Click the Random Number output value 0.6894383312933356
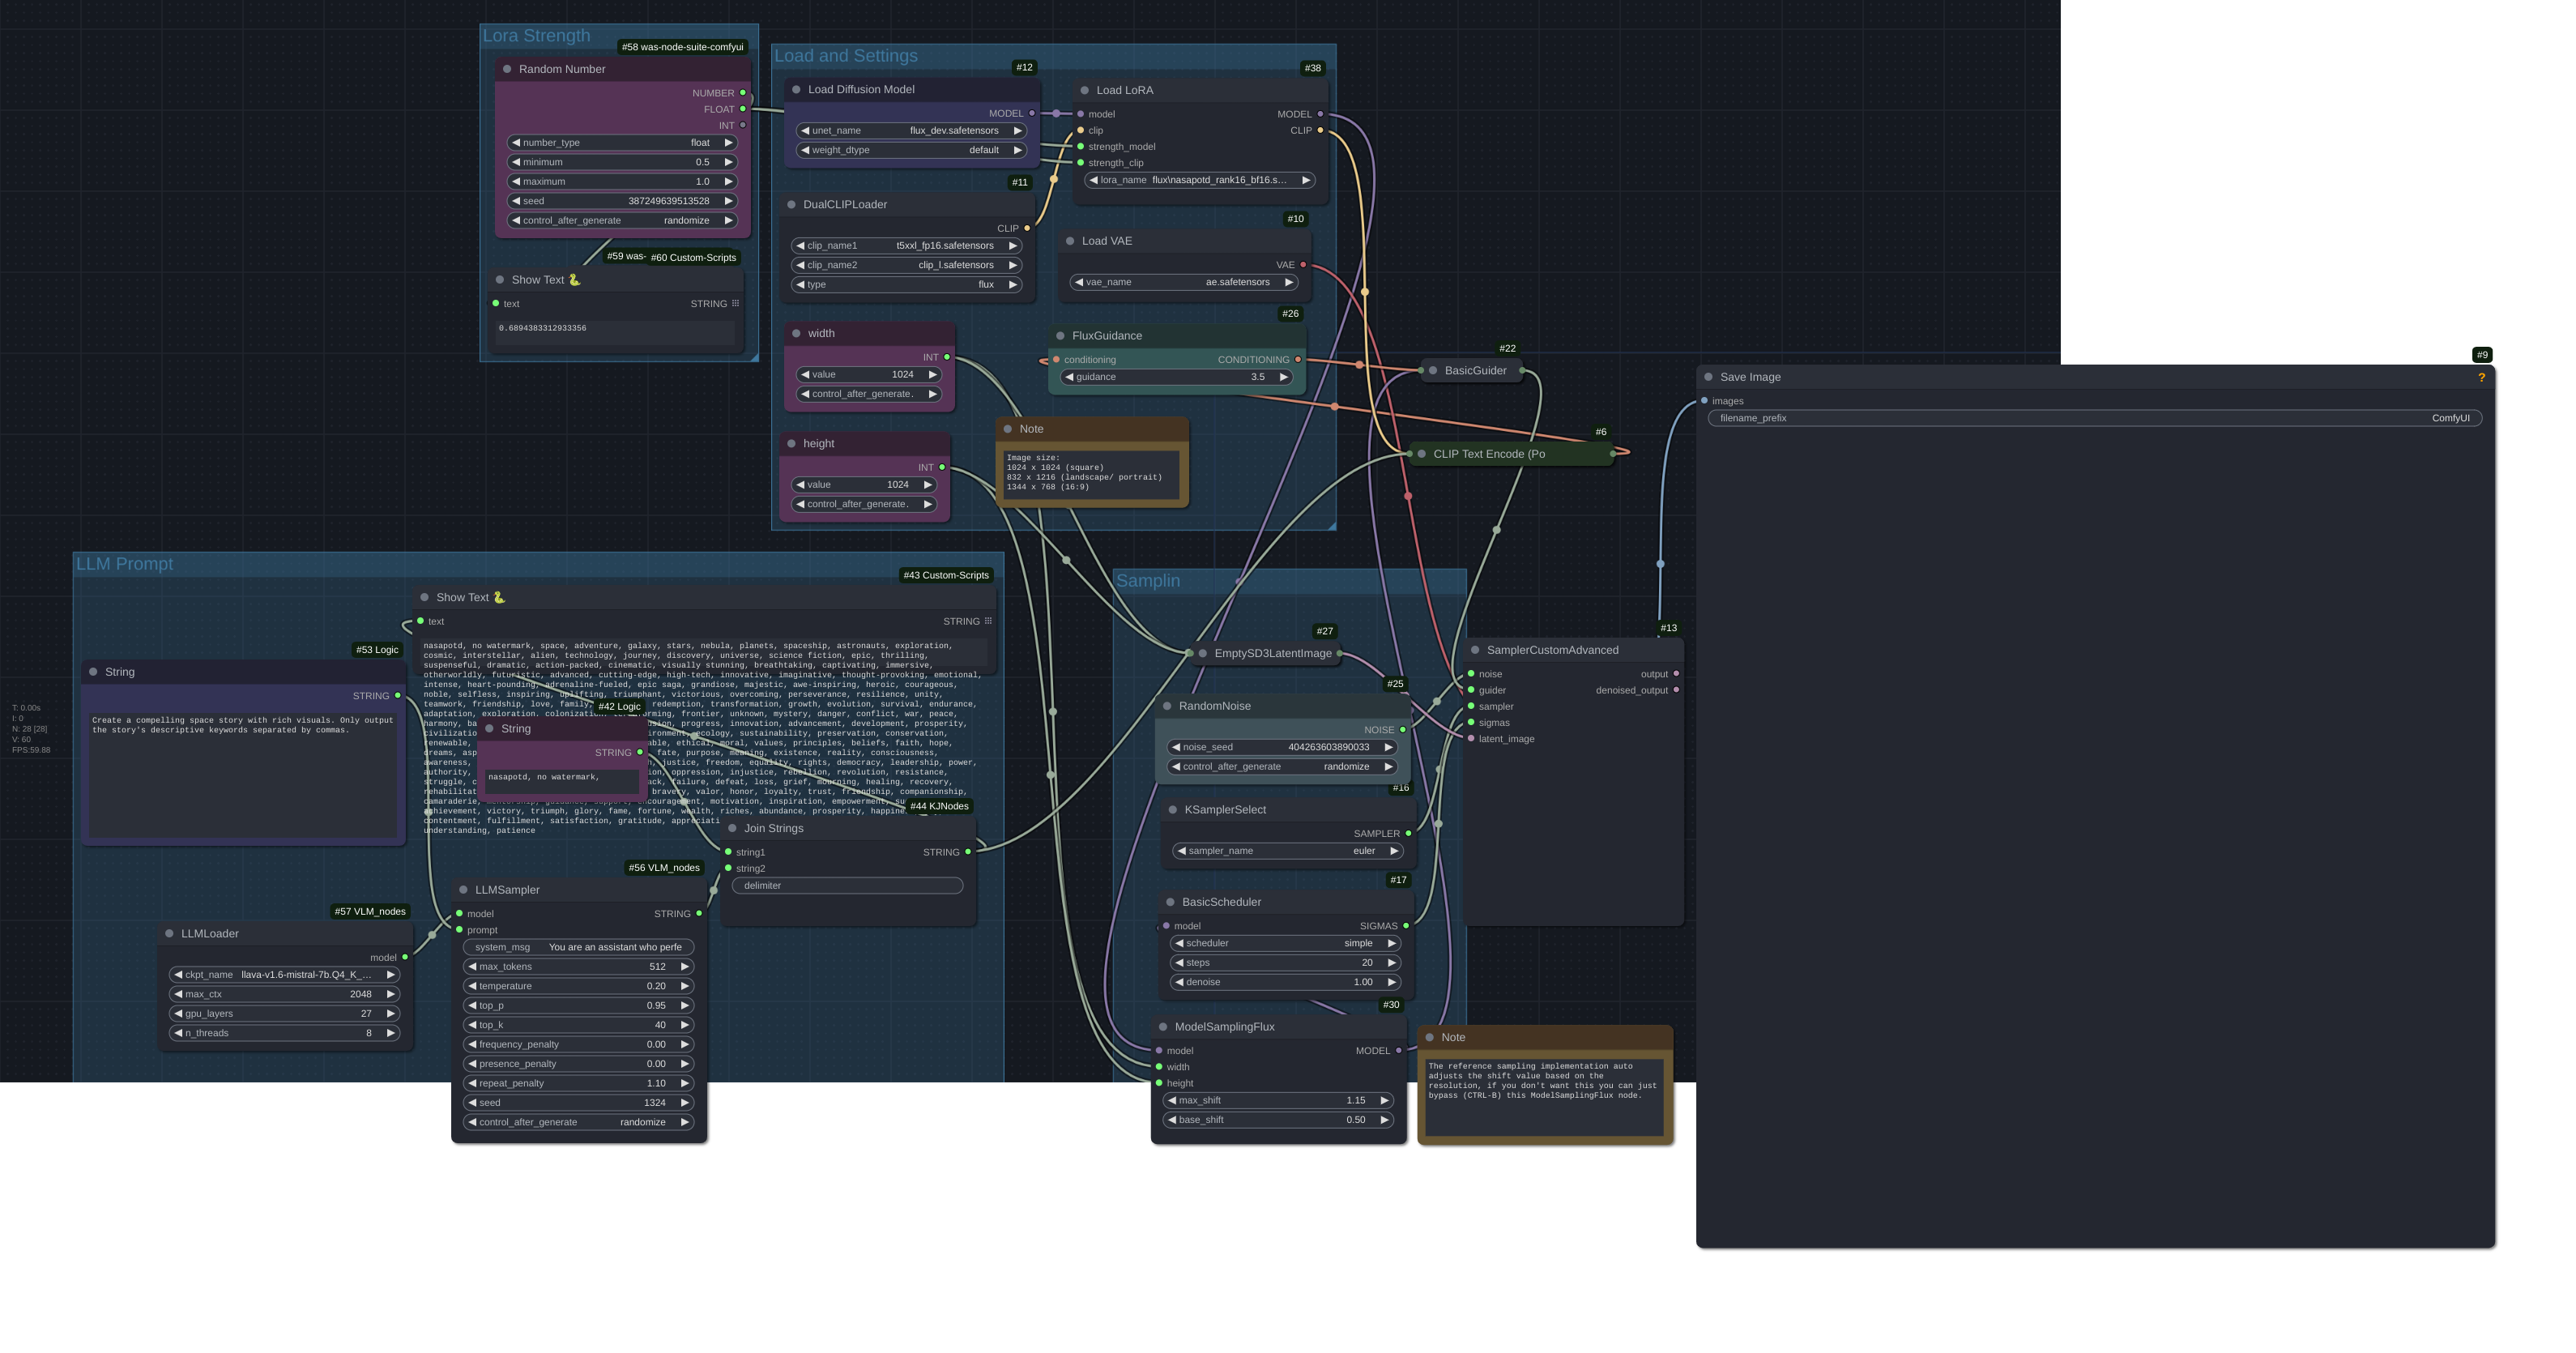 pyautogui.click(x=543, y=328)
